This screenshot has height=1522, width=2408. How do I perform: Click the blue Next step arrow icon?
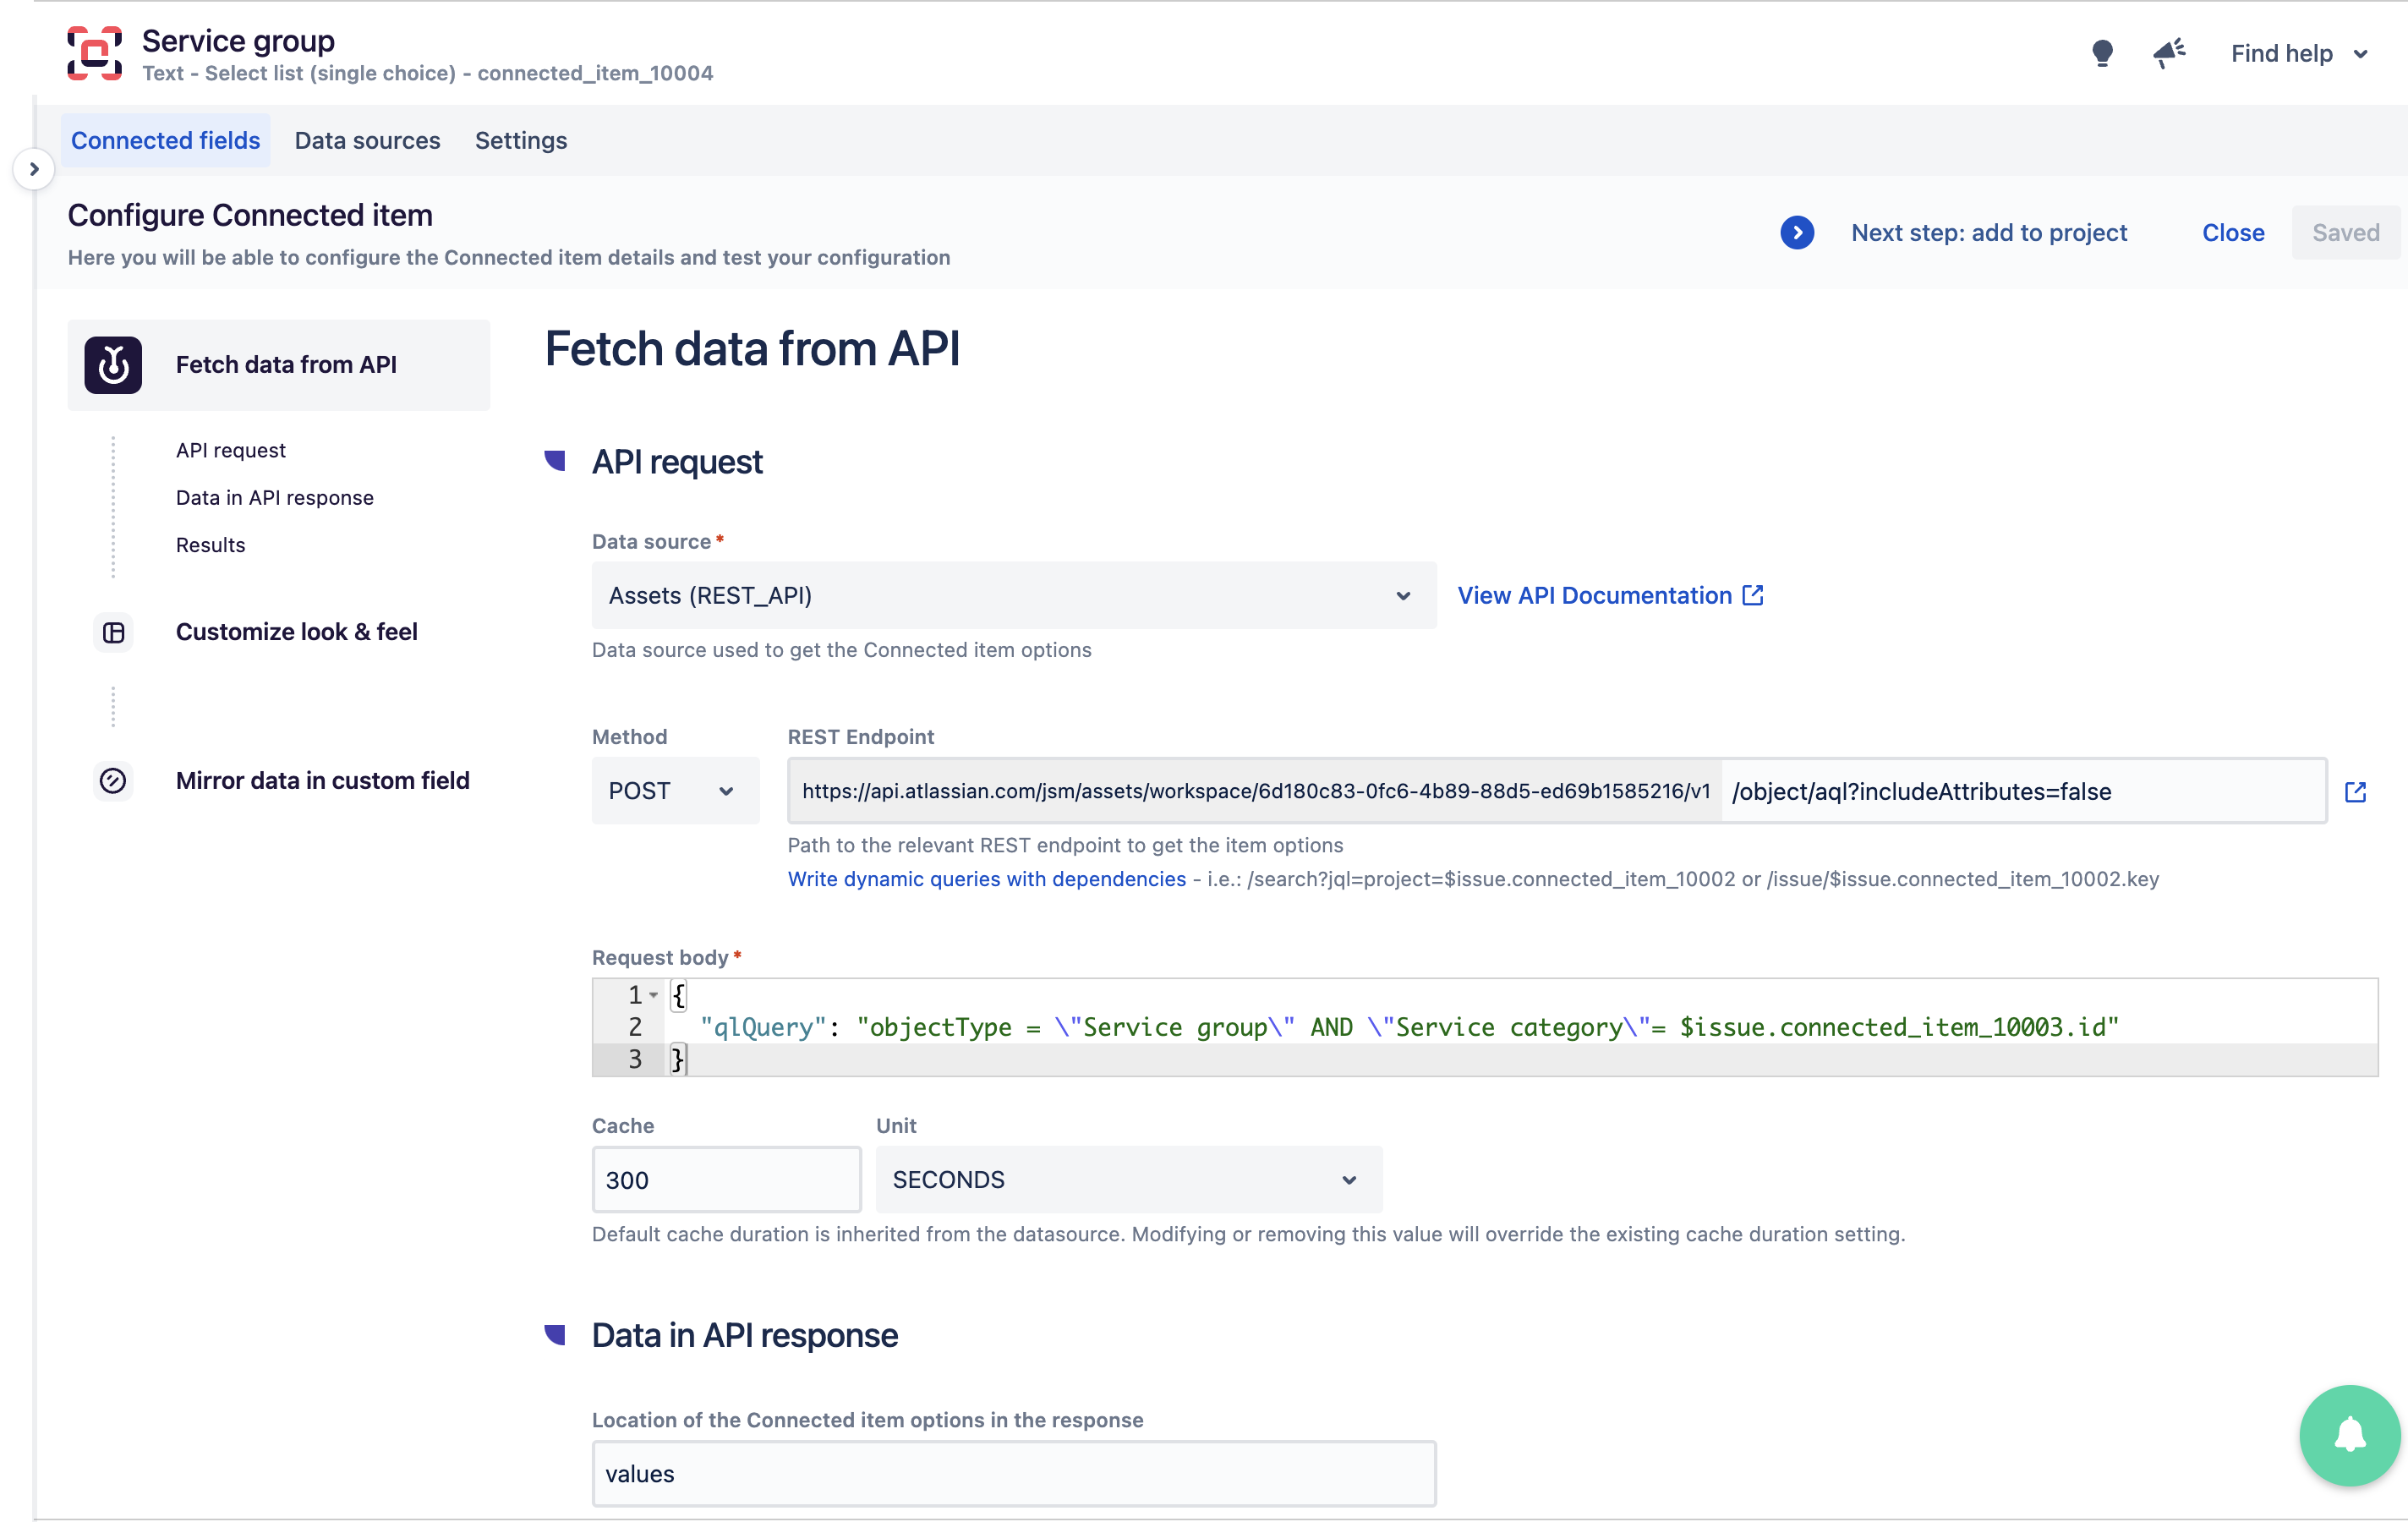1797,233
